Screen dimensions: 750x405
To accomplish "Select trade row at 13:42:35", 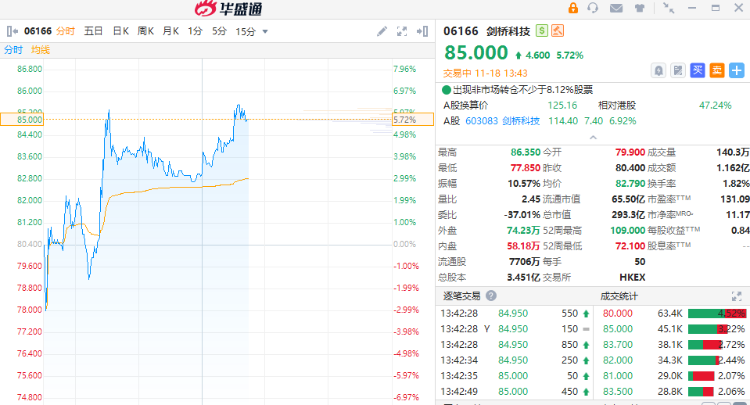I will click(x=515, y=376).
